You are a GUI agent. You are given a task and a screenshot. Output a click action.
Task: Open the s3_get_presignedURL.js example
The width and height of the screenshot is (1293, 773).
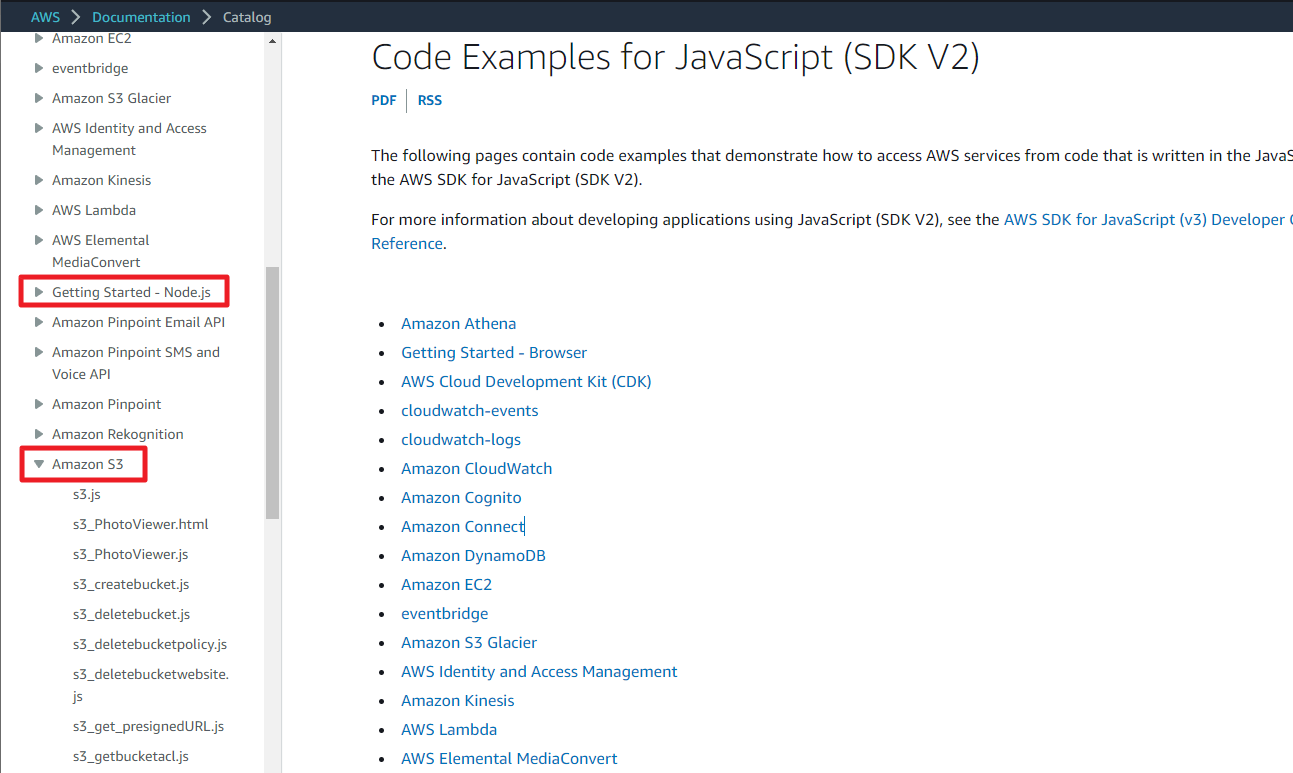149,726
